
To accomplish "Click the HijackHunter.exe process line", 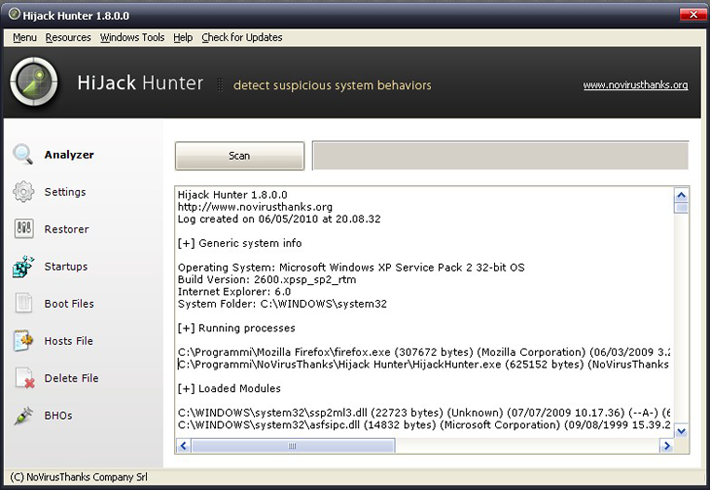I will pos(424,365).
